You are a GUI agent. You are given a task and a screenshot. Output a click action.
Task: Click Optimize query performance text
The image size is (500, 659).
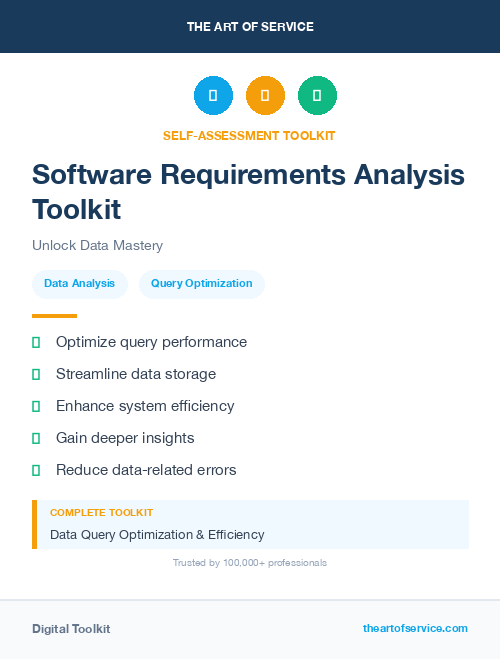tap(151, 342)
